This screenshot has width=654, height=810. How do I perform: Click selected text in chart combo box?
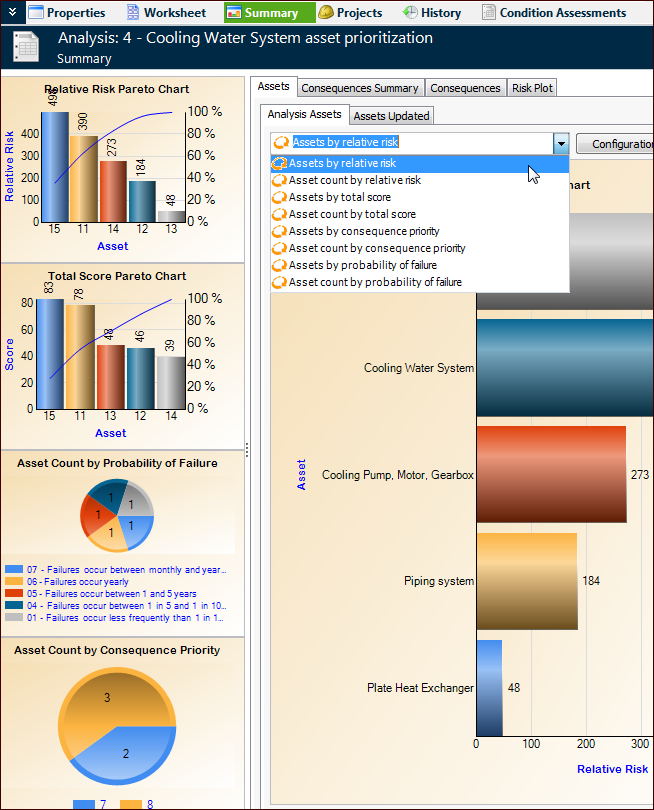coord(346,142)
